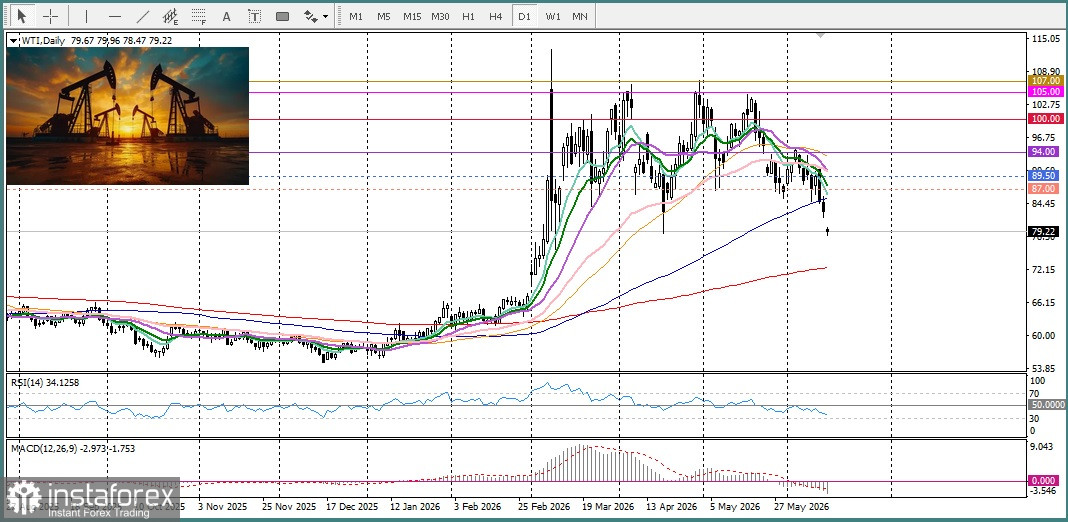The image size is (1068, 522).
Task: Click the 60.00 price axis value
Action: click(x=1043, y=335)
